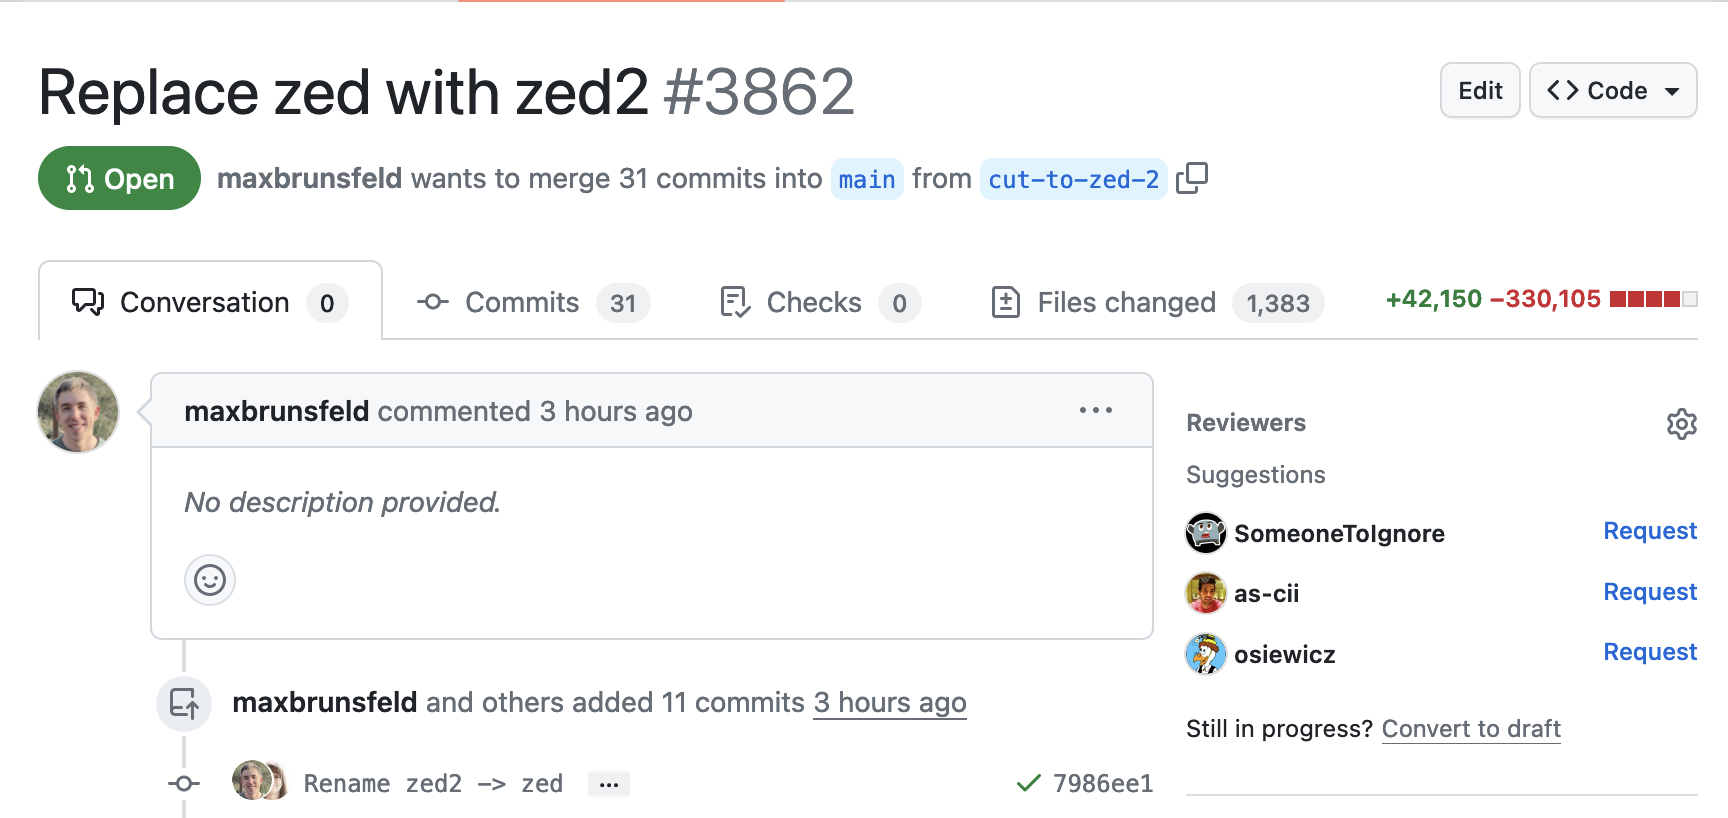Click maxbrunsfeld's profile avatar
Screen dimensions: 1728x818
click(x=78, y=412)
